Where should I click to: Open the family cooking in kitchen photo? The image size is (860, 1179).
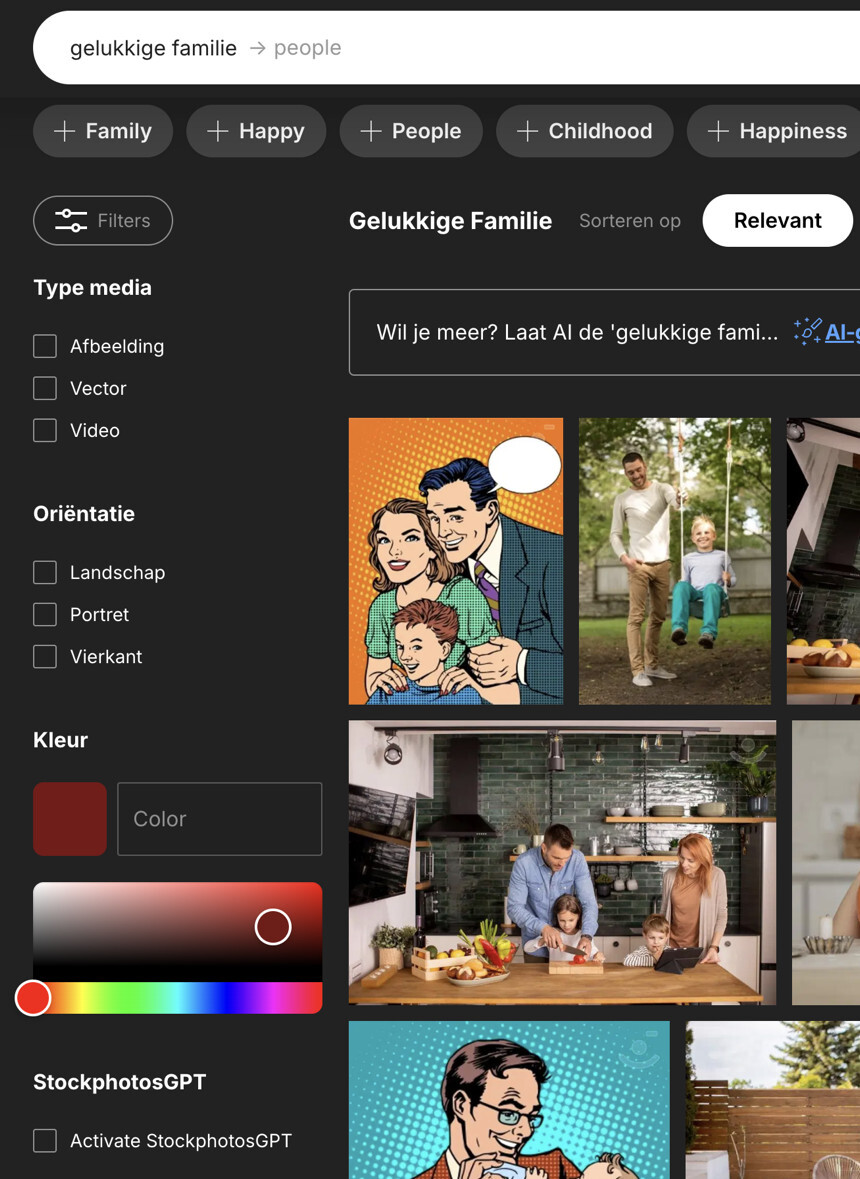(562, 862)
